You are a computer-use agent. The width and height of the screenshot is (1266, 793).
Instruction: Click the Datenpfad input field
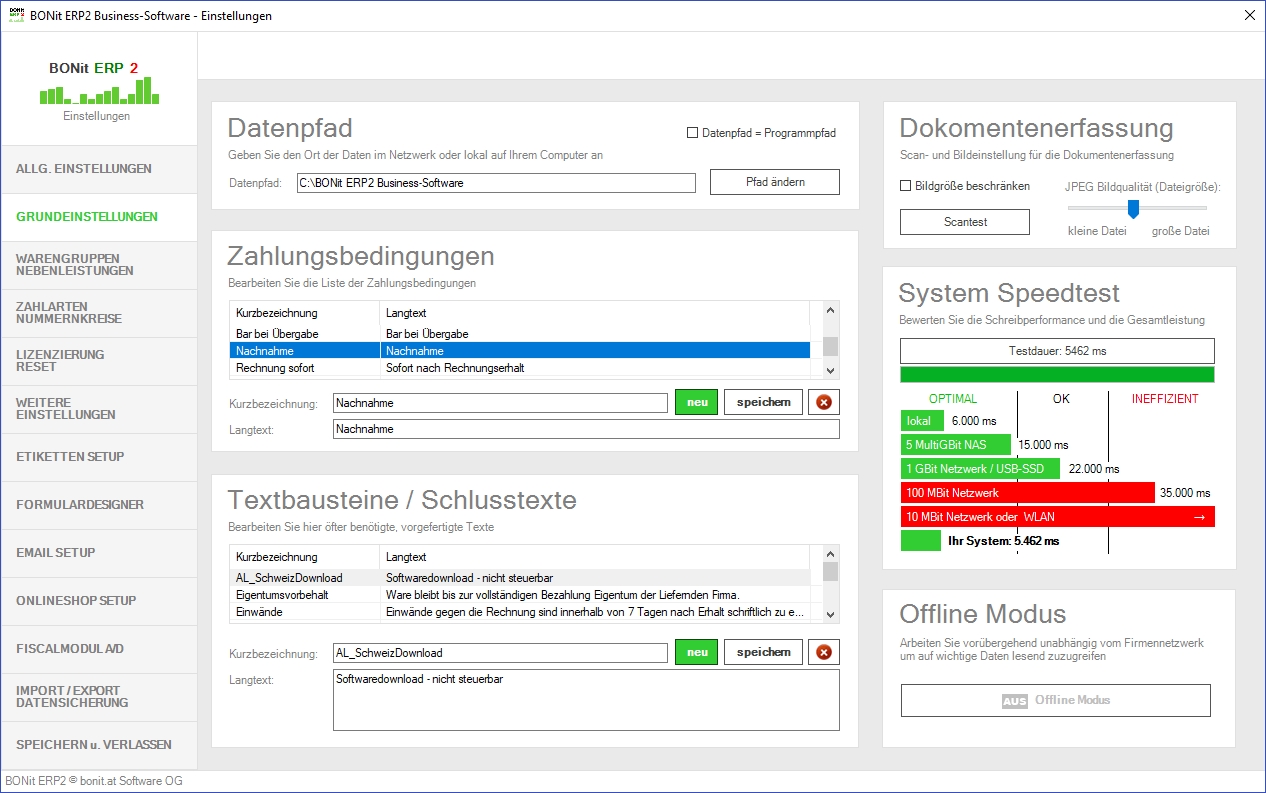pos(495,183)
